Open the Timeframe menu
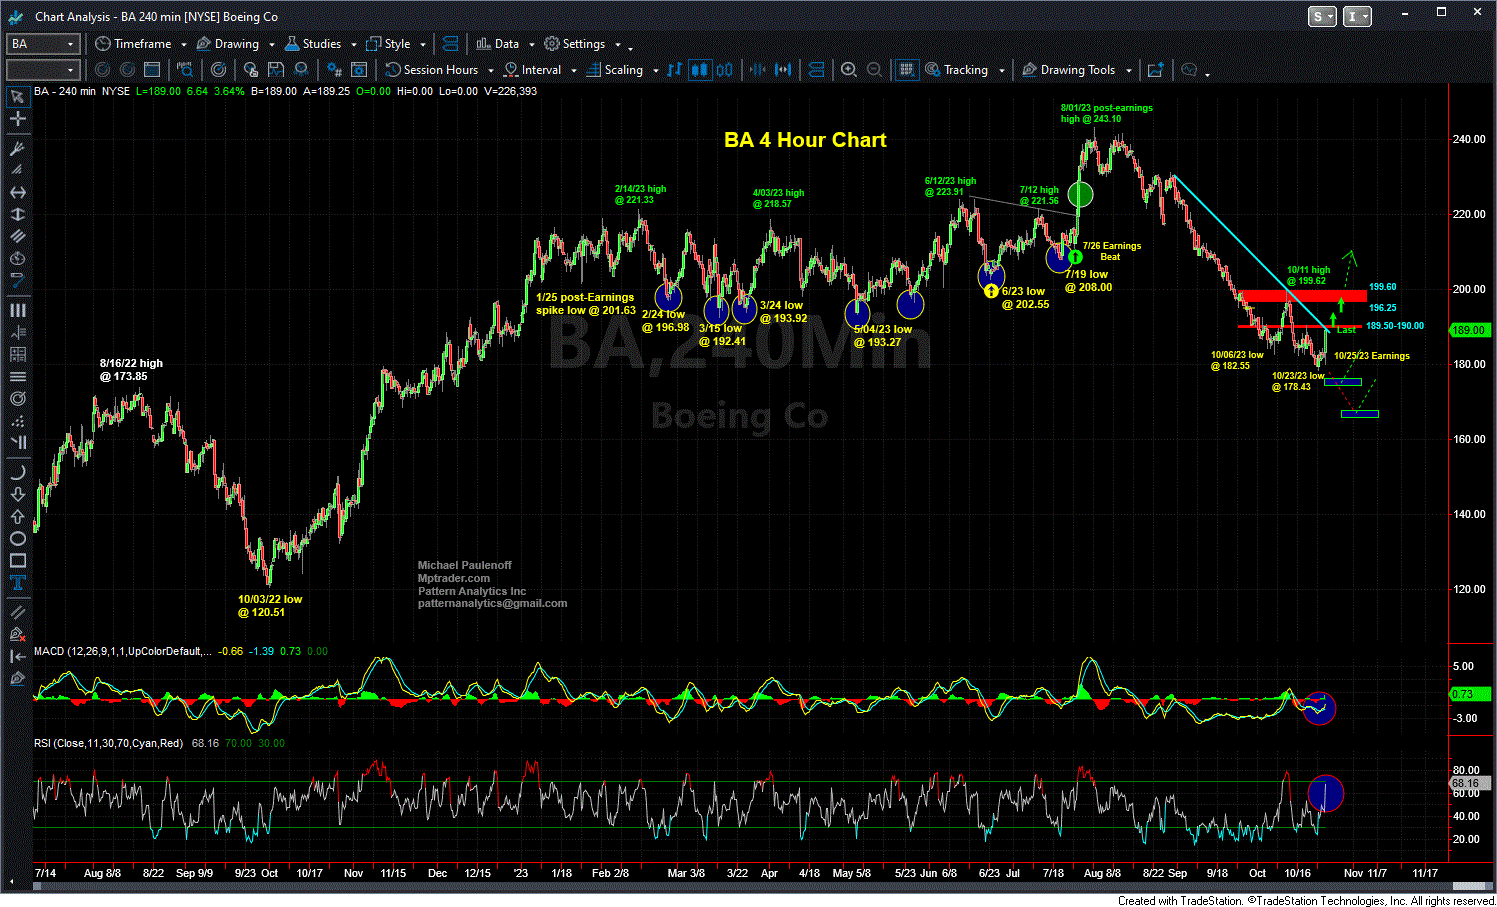Viewport: 1497px width, 907px height. coord(134,44)
